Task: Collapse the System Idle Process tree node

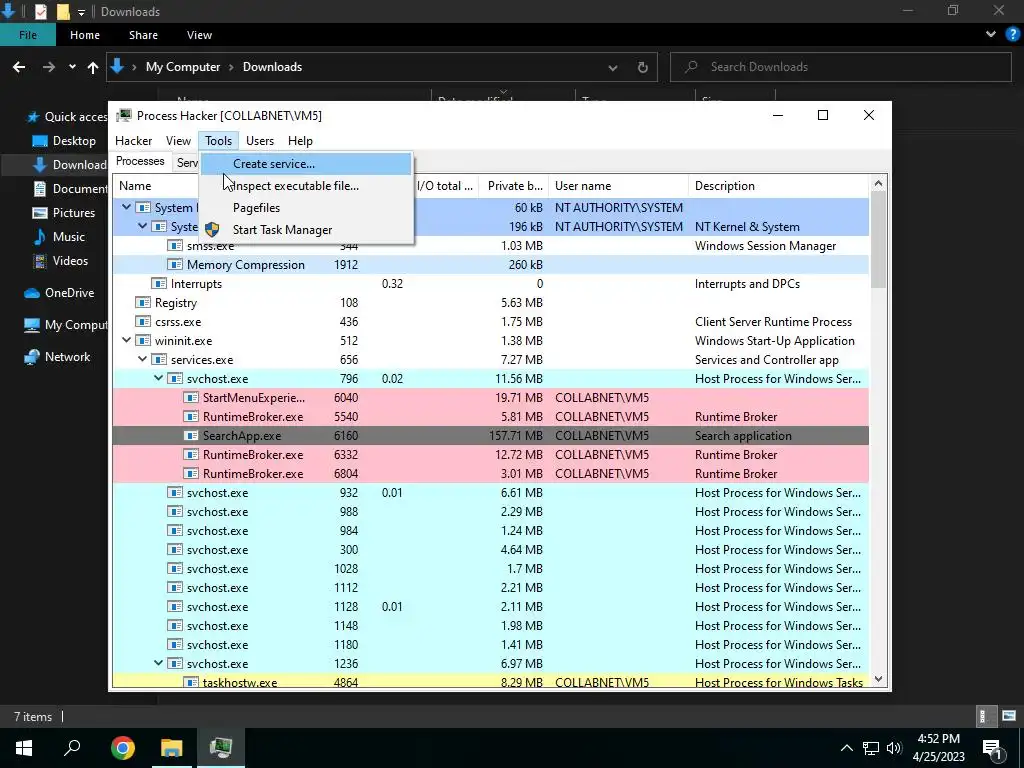Action: [x=127, y=208]
